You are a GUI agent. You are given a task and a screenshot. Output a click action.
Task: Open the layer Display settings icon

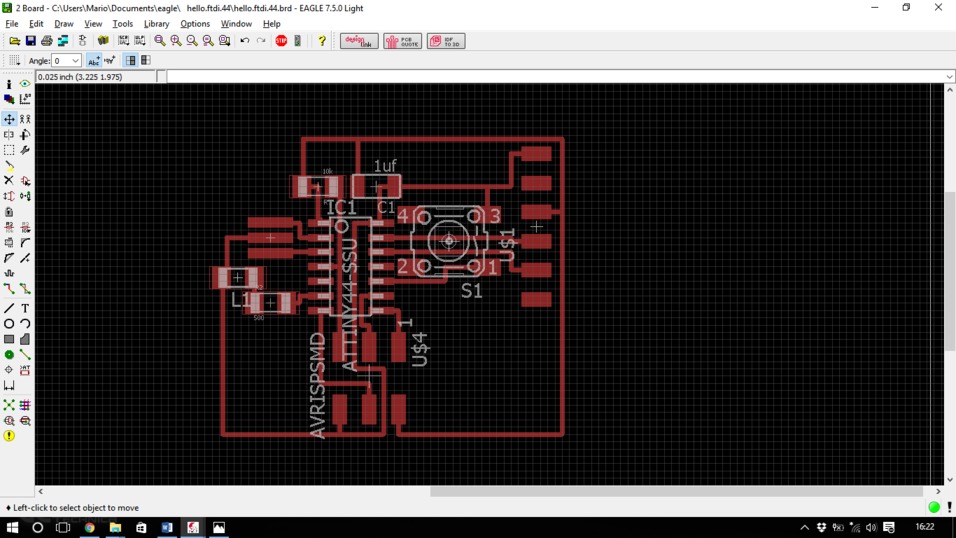[x=9, y=99]
